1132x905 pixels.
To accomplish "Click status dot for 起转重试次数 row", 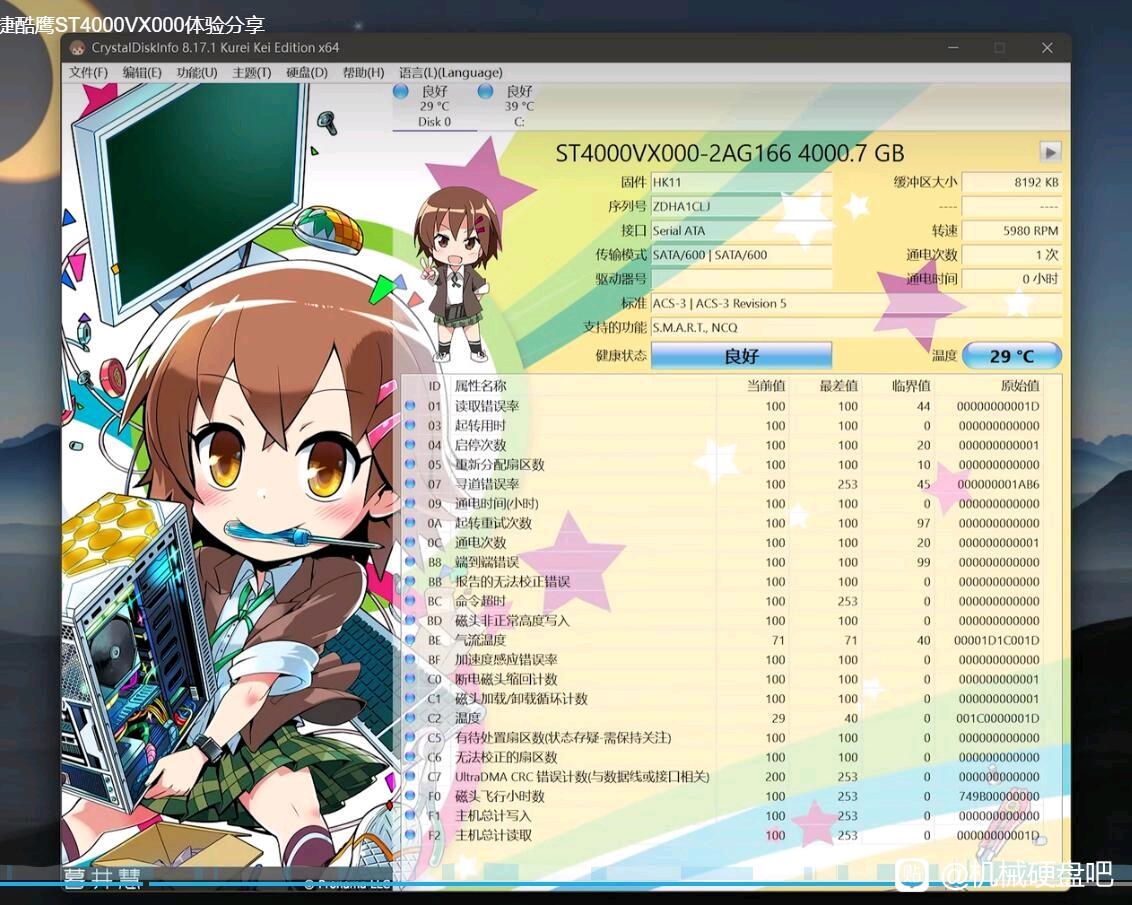I will [410, 523].
